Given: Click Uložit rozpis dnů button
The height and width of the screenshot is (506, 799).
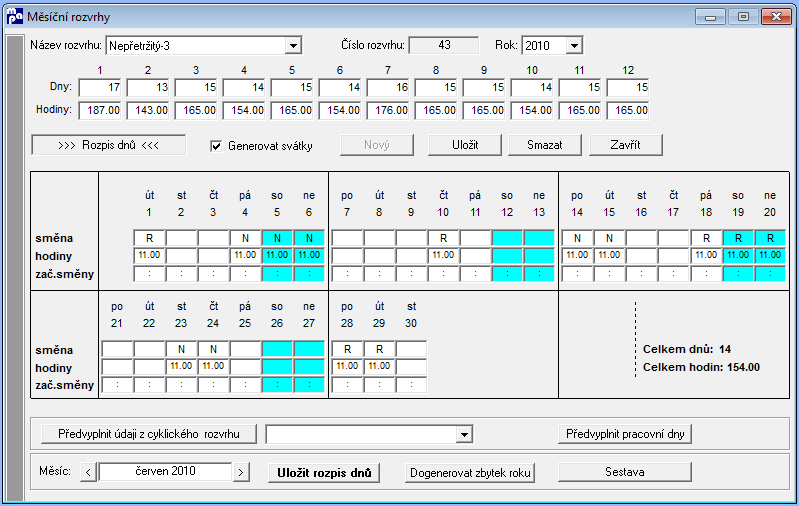Looking at the screenshot, I should (x=324, y=473).
